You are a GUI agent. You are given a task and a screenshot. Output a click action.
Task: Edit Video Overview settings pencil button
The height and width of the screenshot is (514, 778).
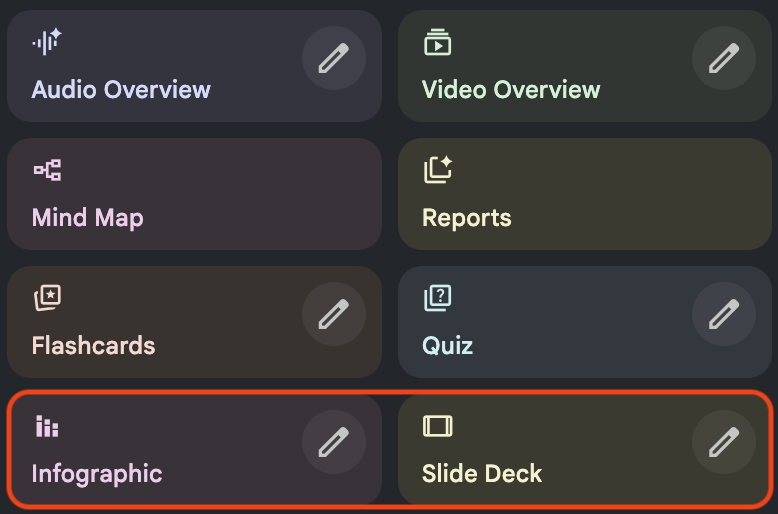[723, 58]
